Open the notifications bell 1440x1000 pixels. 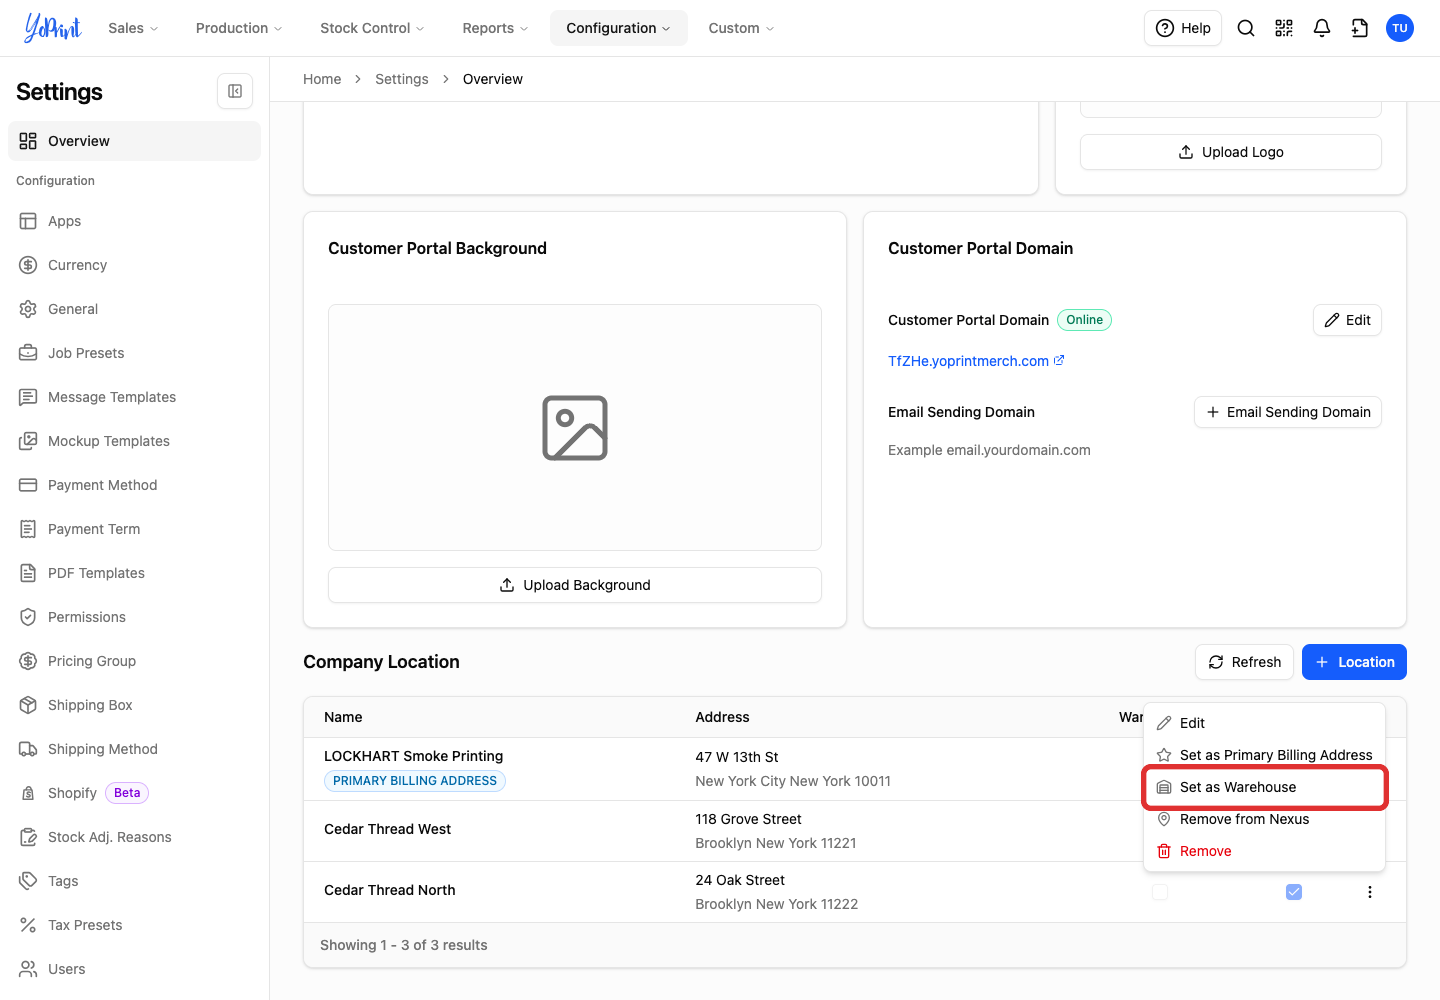click(x=1322, y=28)
